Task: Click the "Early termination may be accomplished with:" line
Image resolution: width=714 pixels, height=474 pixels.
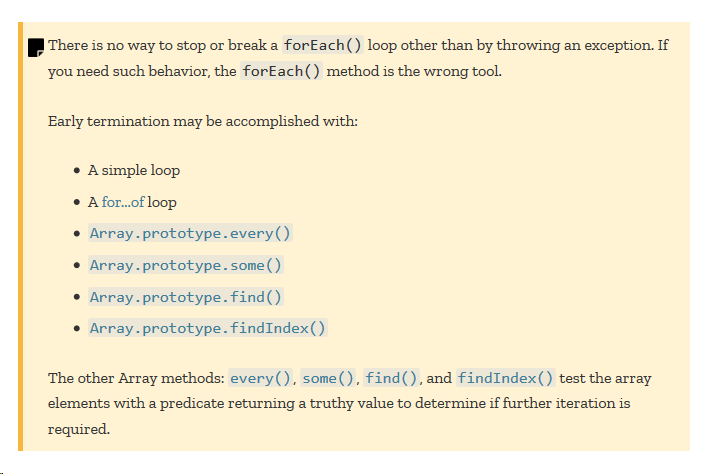Action: (x=203, y=122)
